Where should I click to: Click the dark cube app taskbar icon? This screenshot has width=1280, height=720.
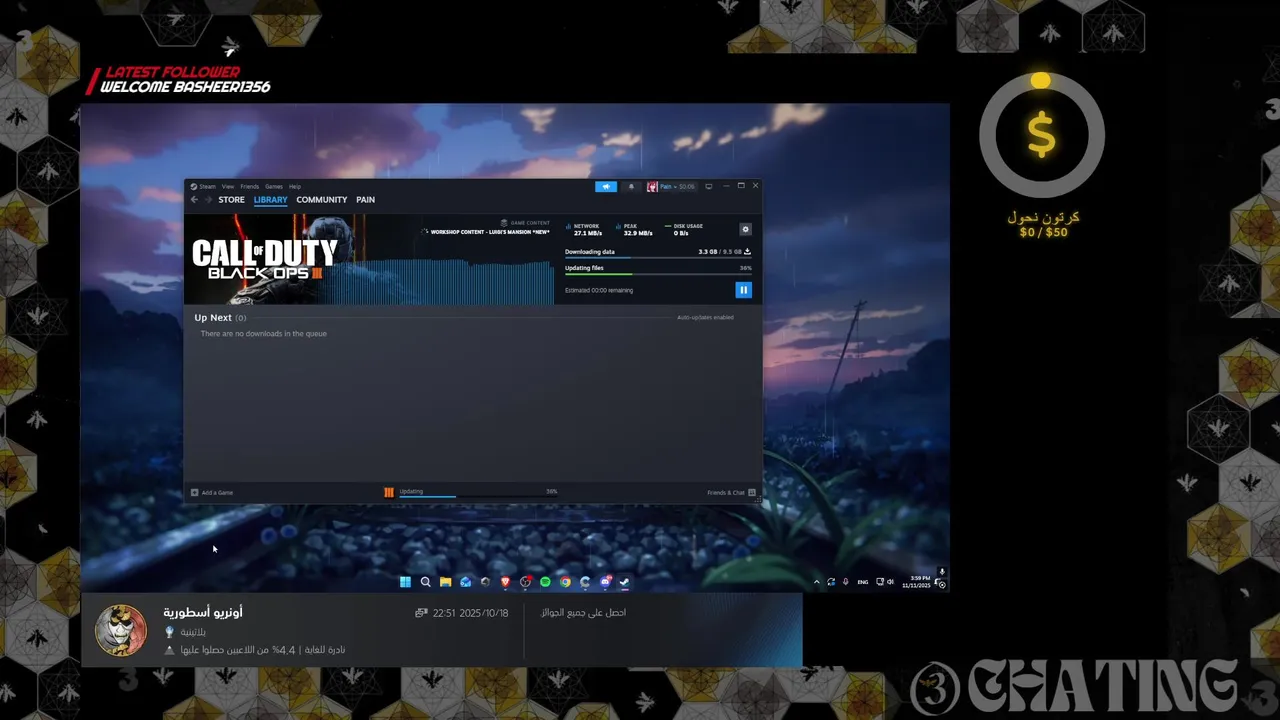pyautogui.click(x=485, y=582)
